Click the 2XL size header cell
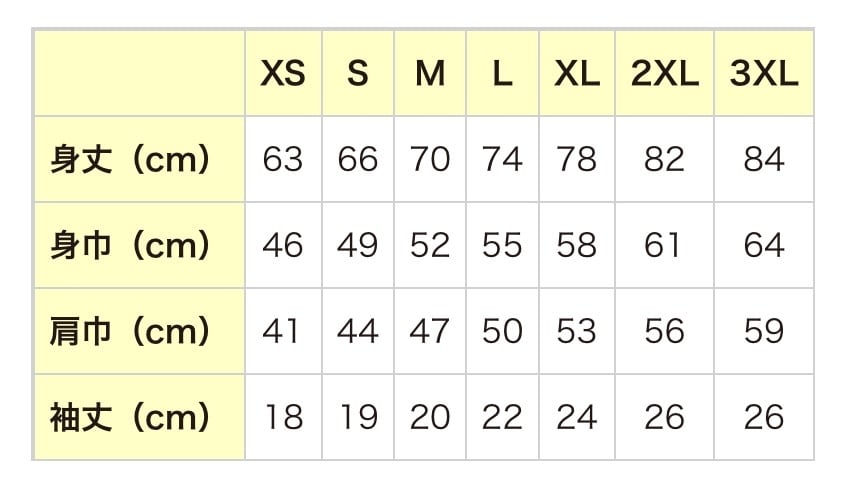 point(664,73)
